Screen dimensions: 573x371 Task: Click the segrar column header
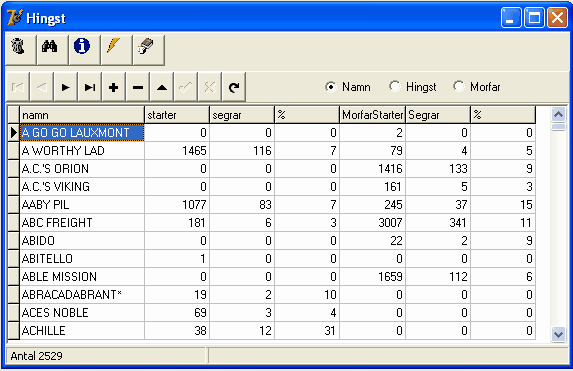tap(242, 115)
